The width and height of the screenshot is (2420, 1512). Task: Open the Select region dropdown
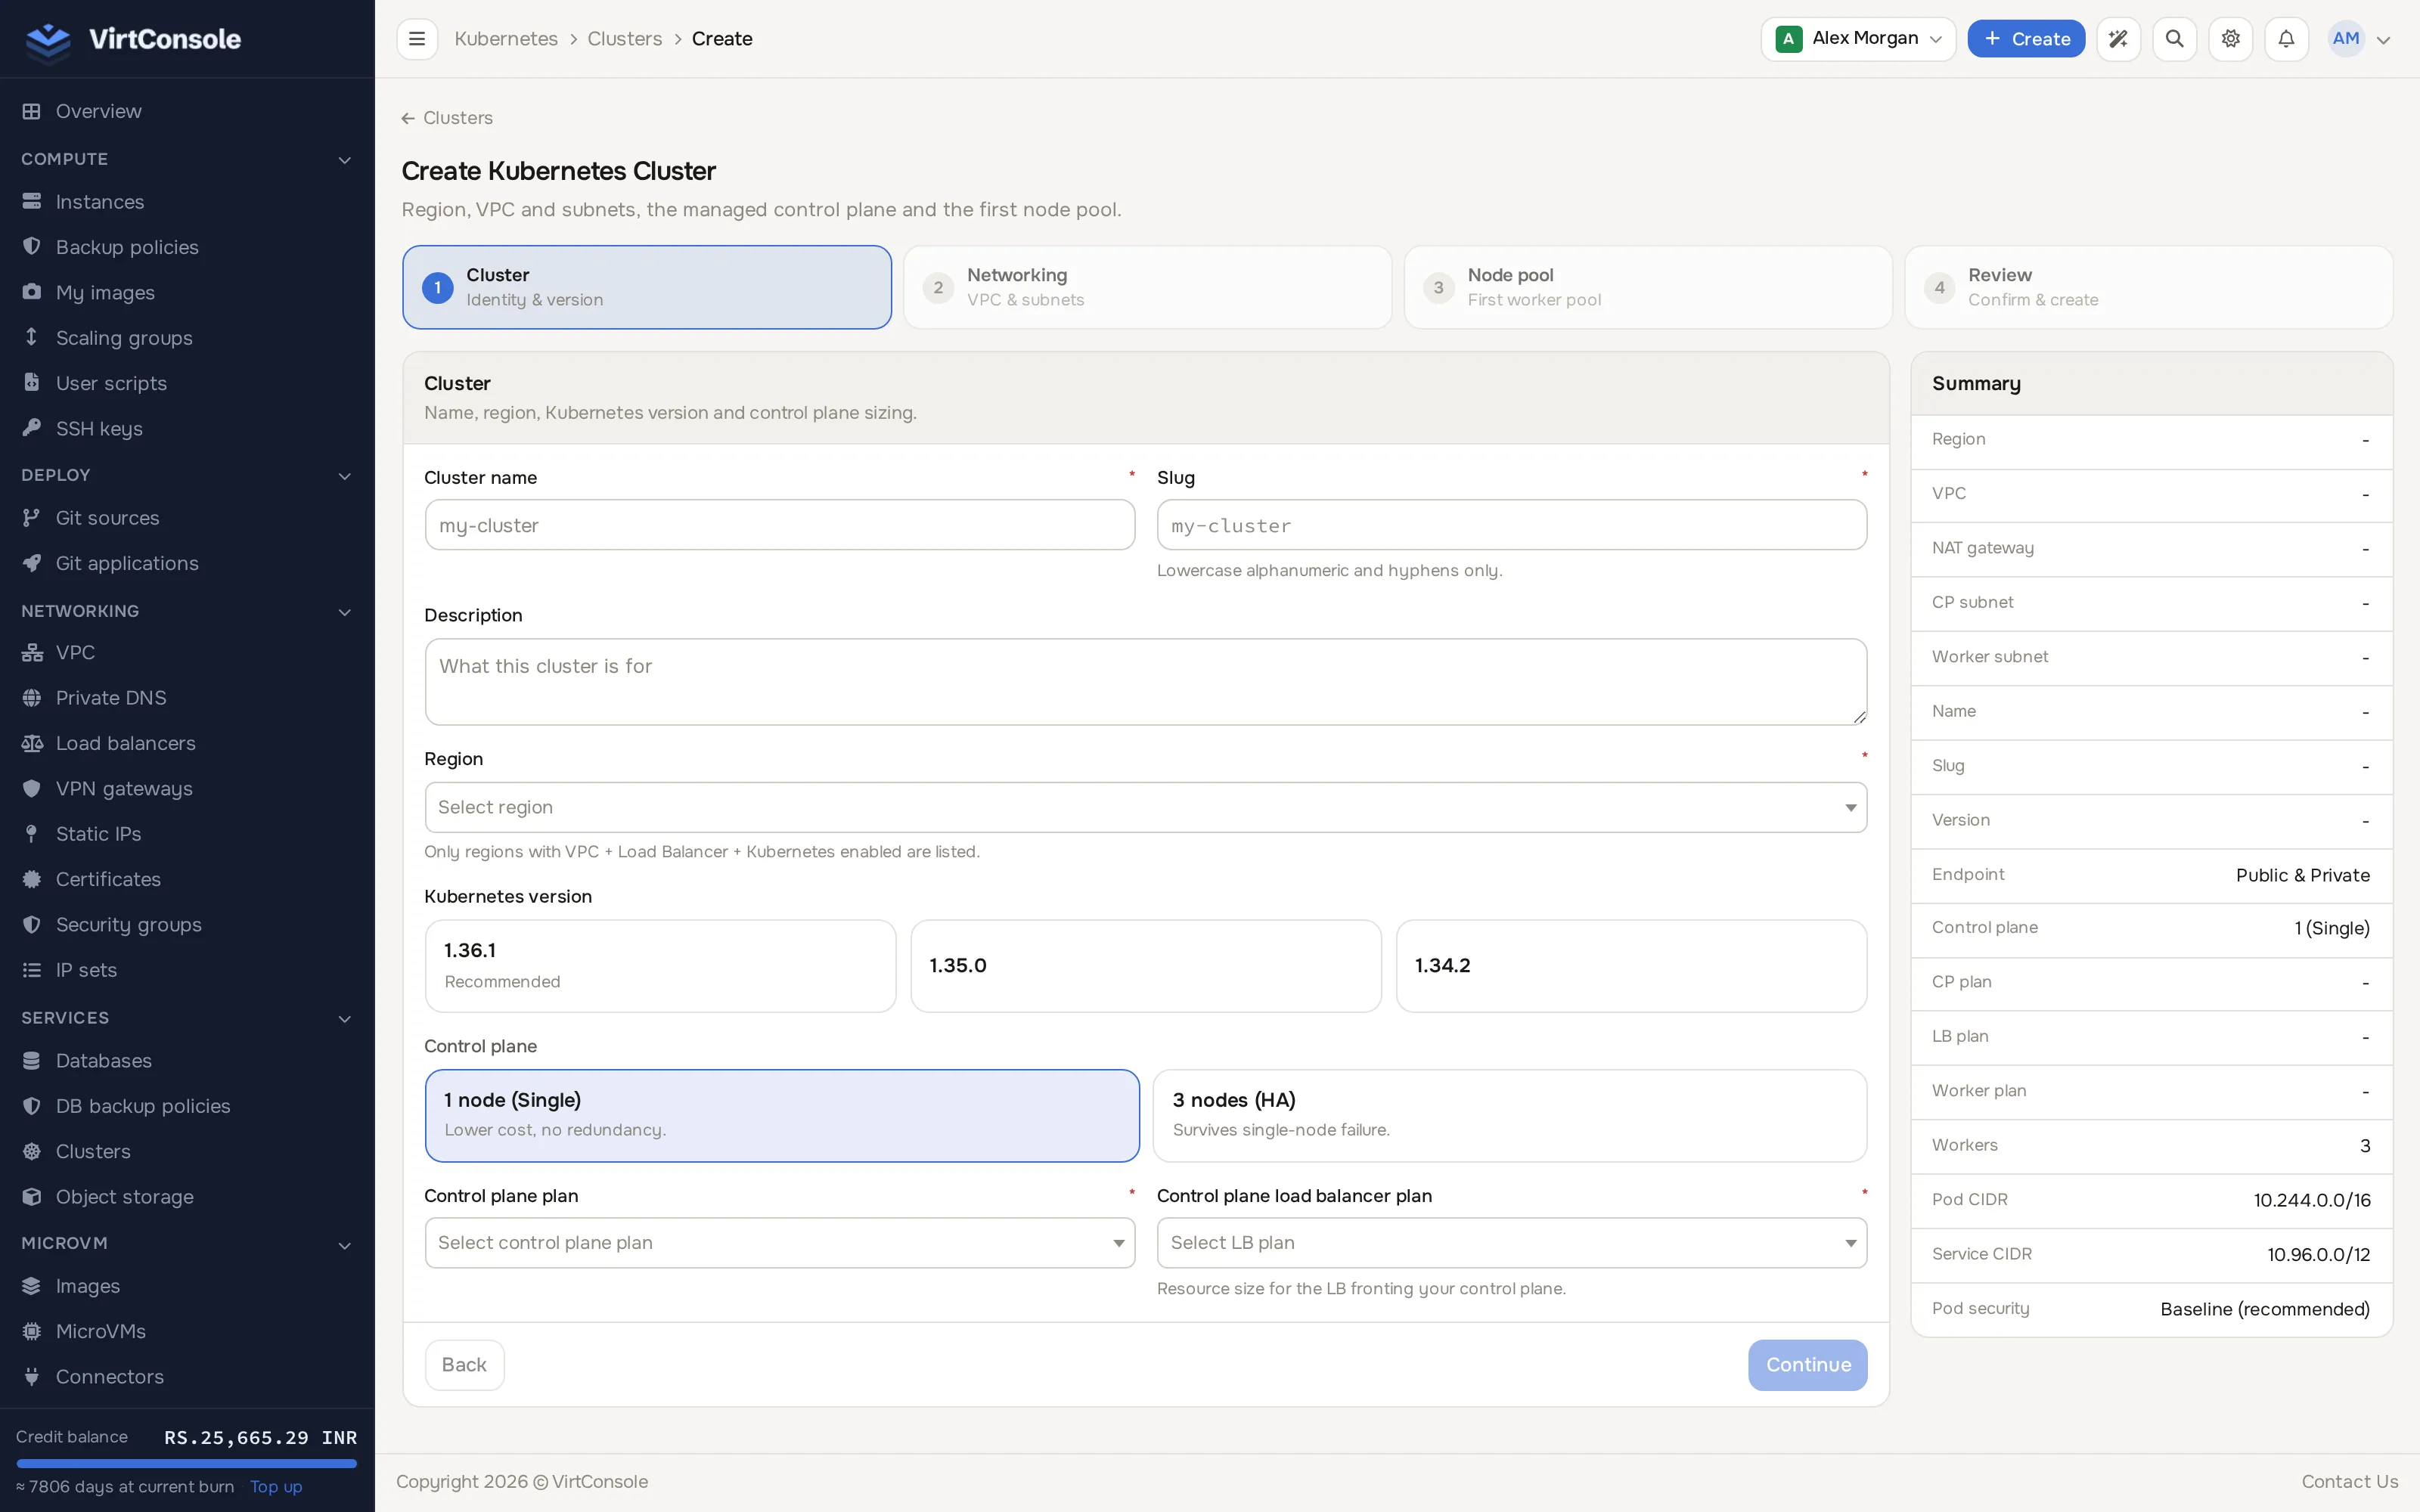(x=1146, y=807)
